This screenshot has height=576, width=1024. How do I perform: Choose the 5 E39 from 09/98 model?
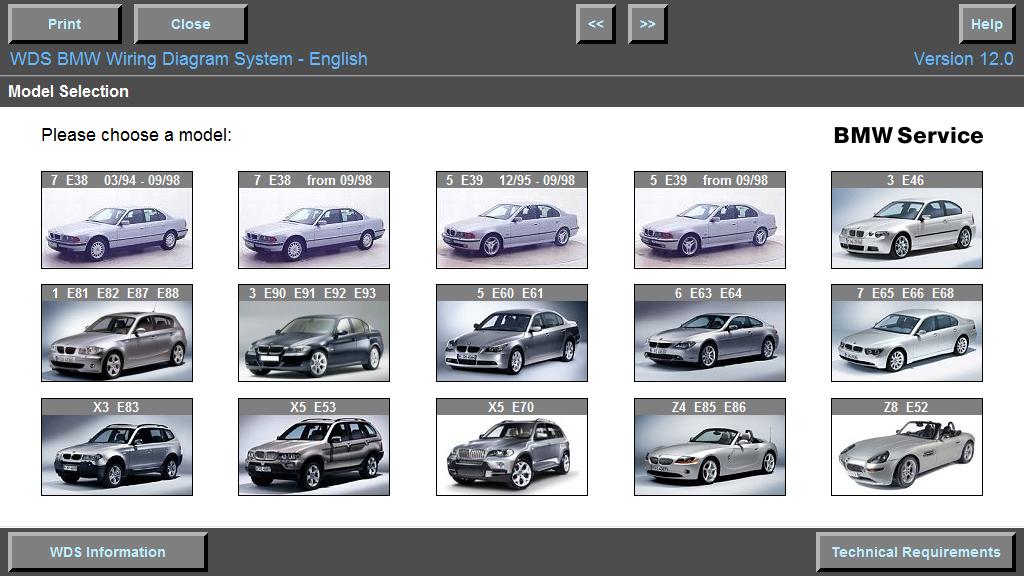pyautogui.click(x=710, y=220)
